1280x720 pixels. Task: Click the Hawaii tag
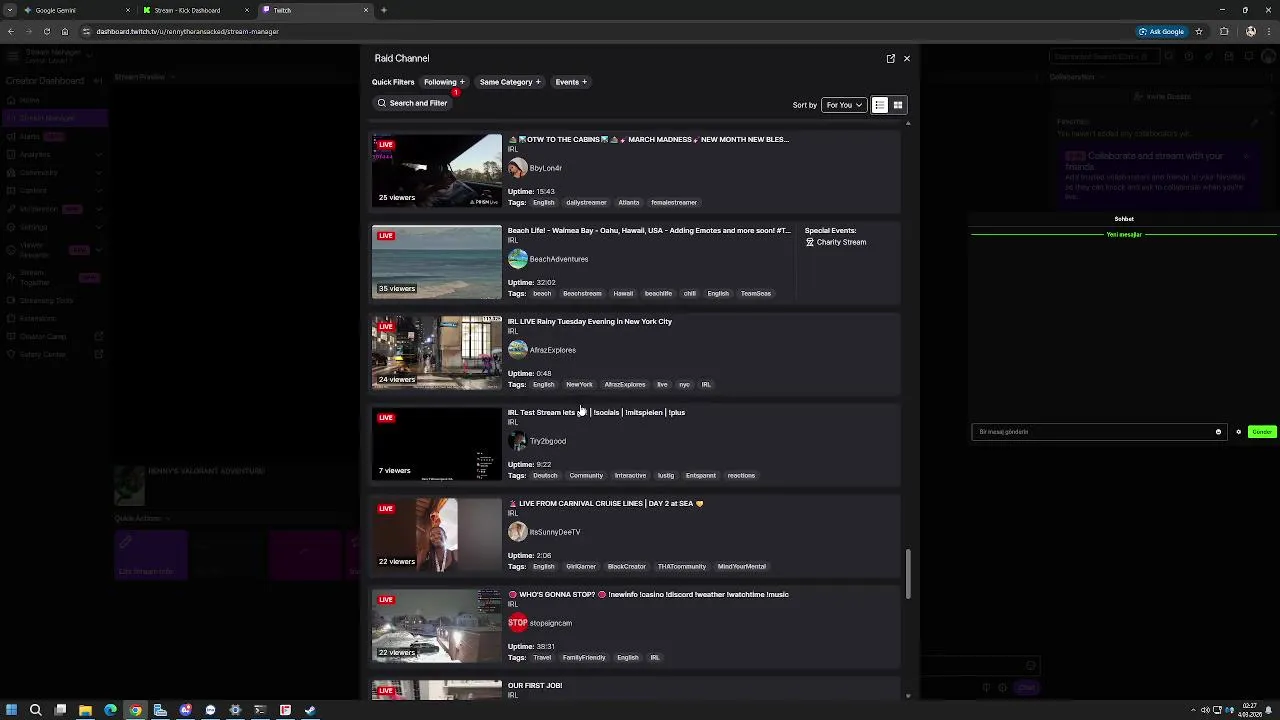coord(623,294)
